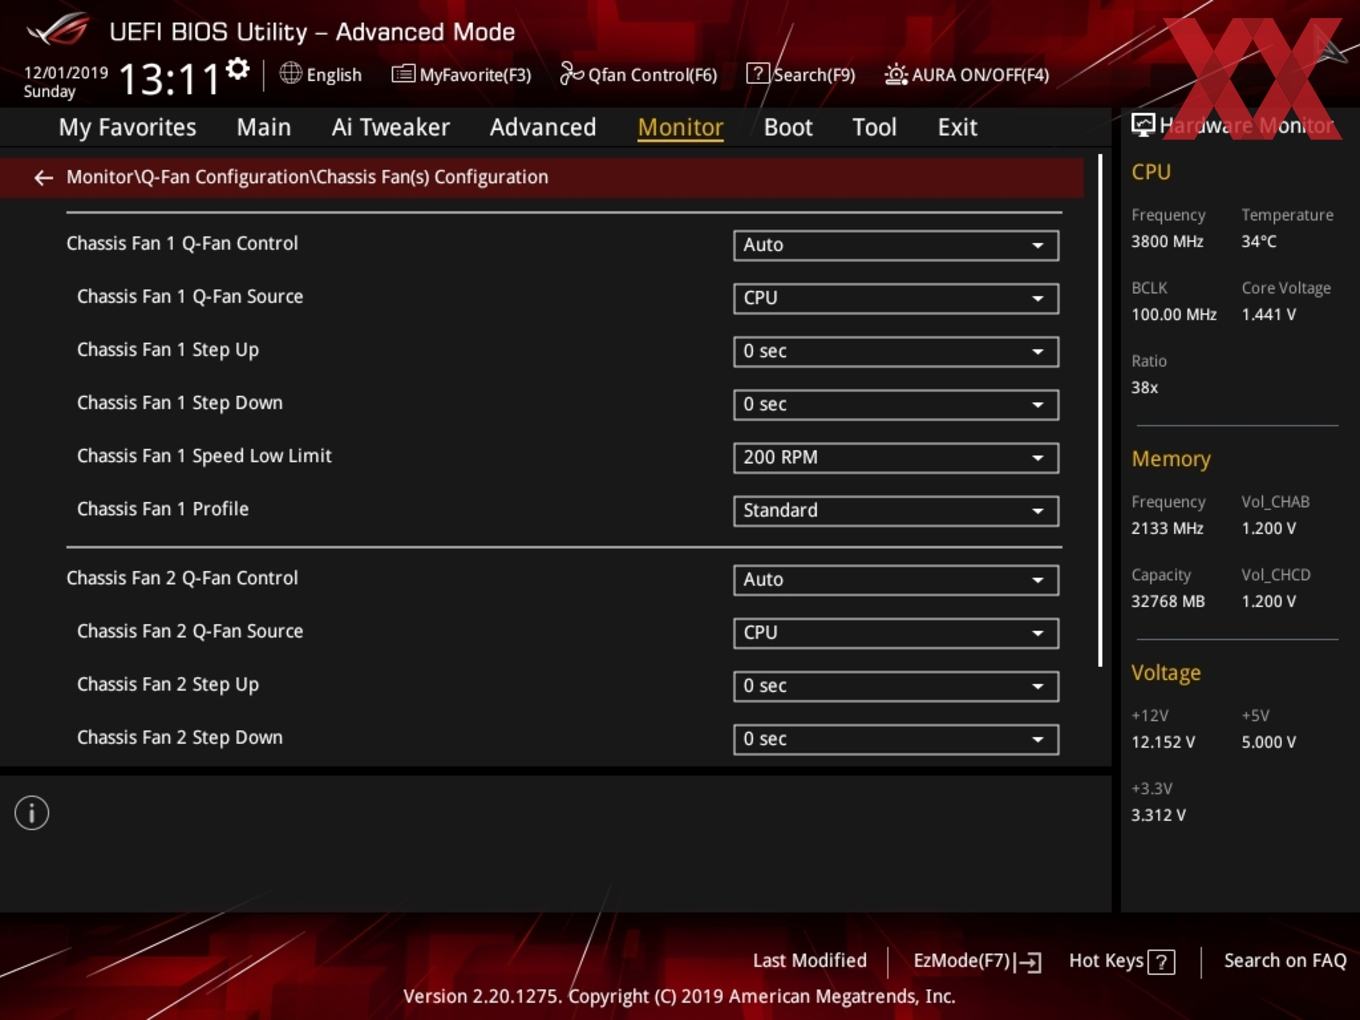Click the memory frequency value 2133 MHz
This screenshot has height=1020, width=1360.
click(x=1167, y=528)
